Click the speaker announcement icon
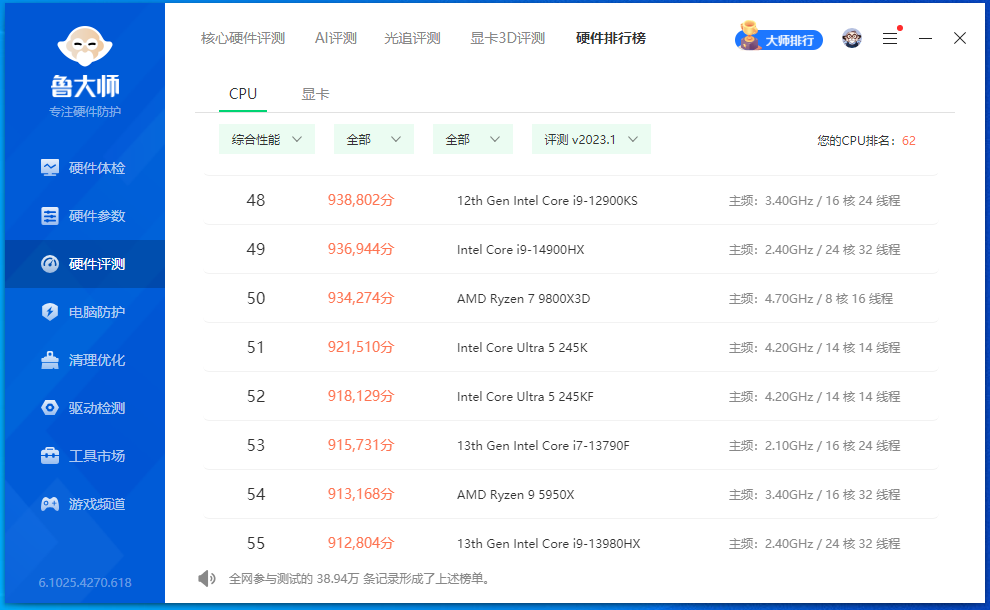990x610 pixels. (x=206, y=578)
